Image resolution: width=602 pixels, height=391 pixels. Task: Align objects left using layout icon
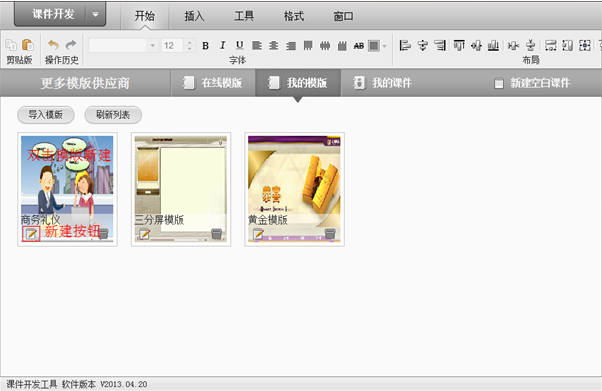[x=405, y=45]
